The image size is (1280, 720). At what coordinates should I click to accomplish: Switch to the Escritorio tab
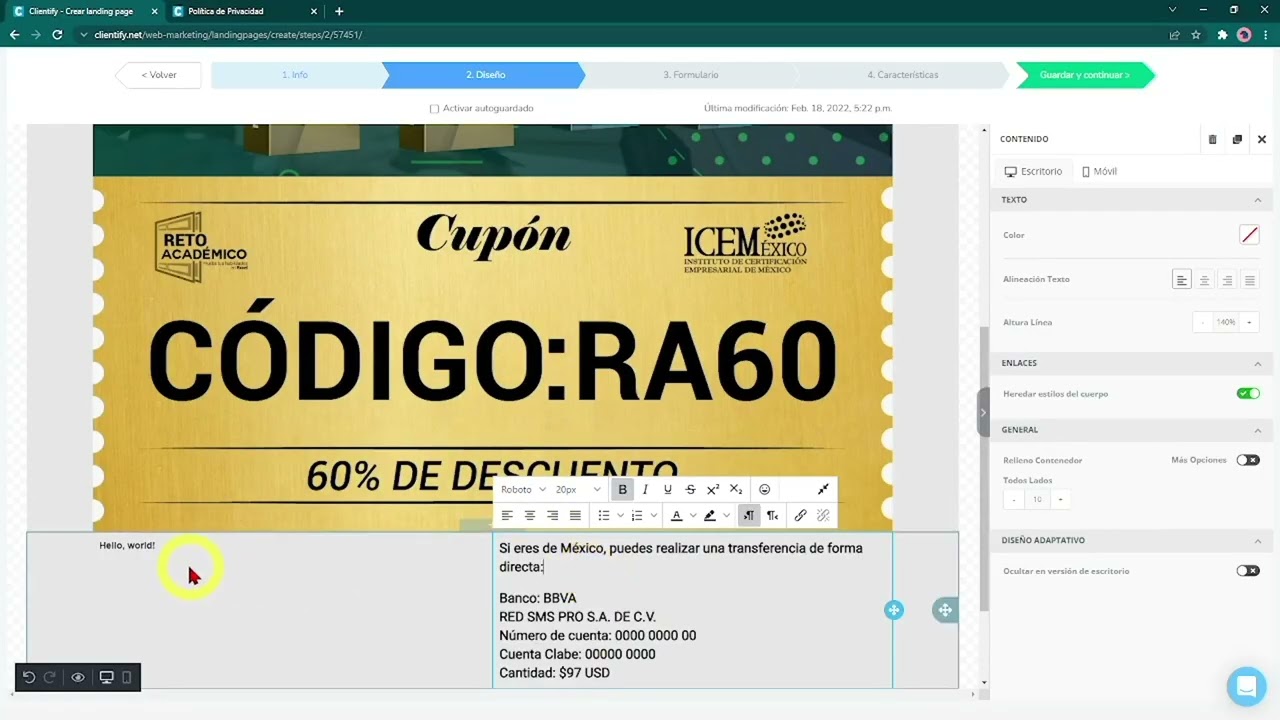1033,172
